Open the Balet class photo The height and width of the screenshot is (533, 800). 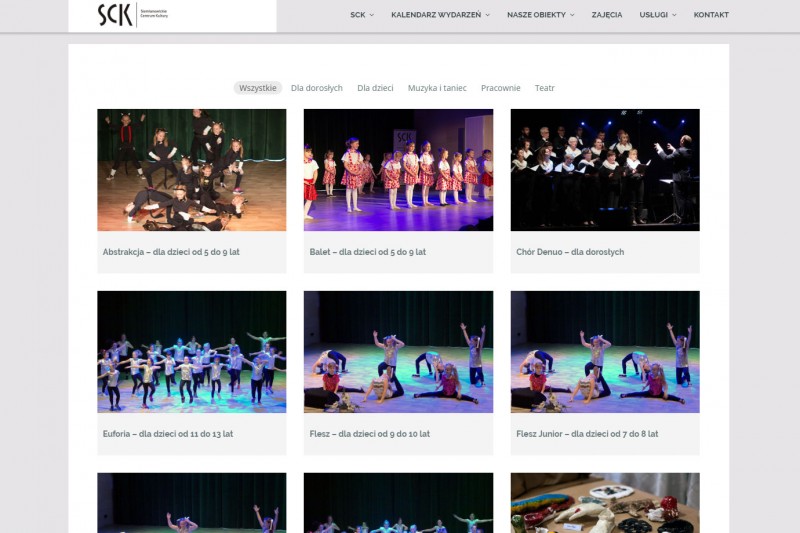point(398,170)
